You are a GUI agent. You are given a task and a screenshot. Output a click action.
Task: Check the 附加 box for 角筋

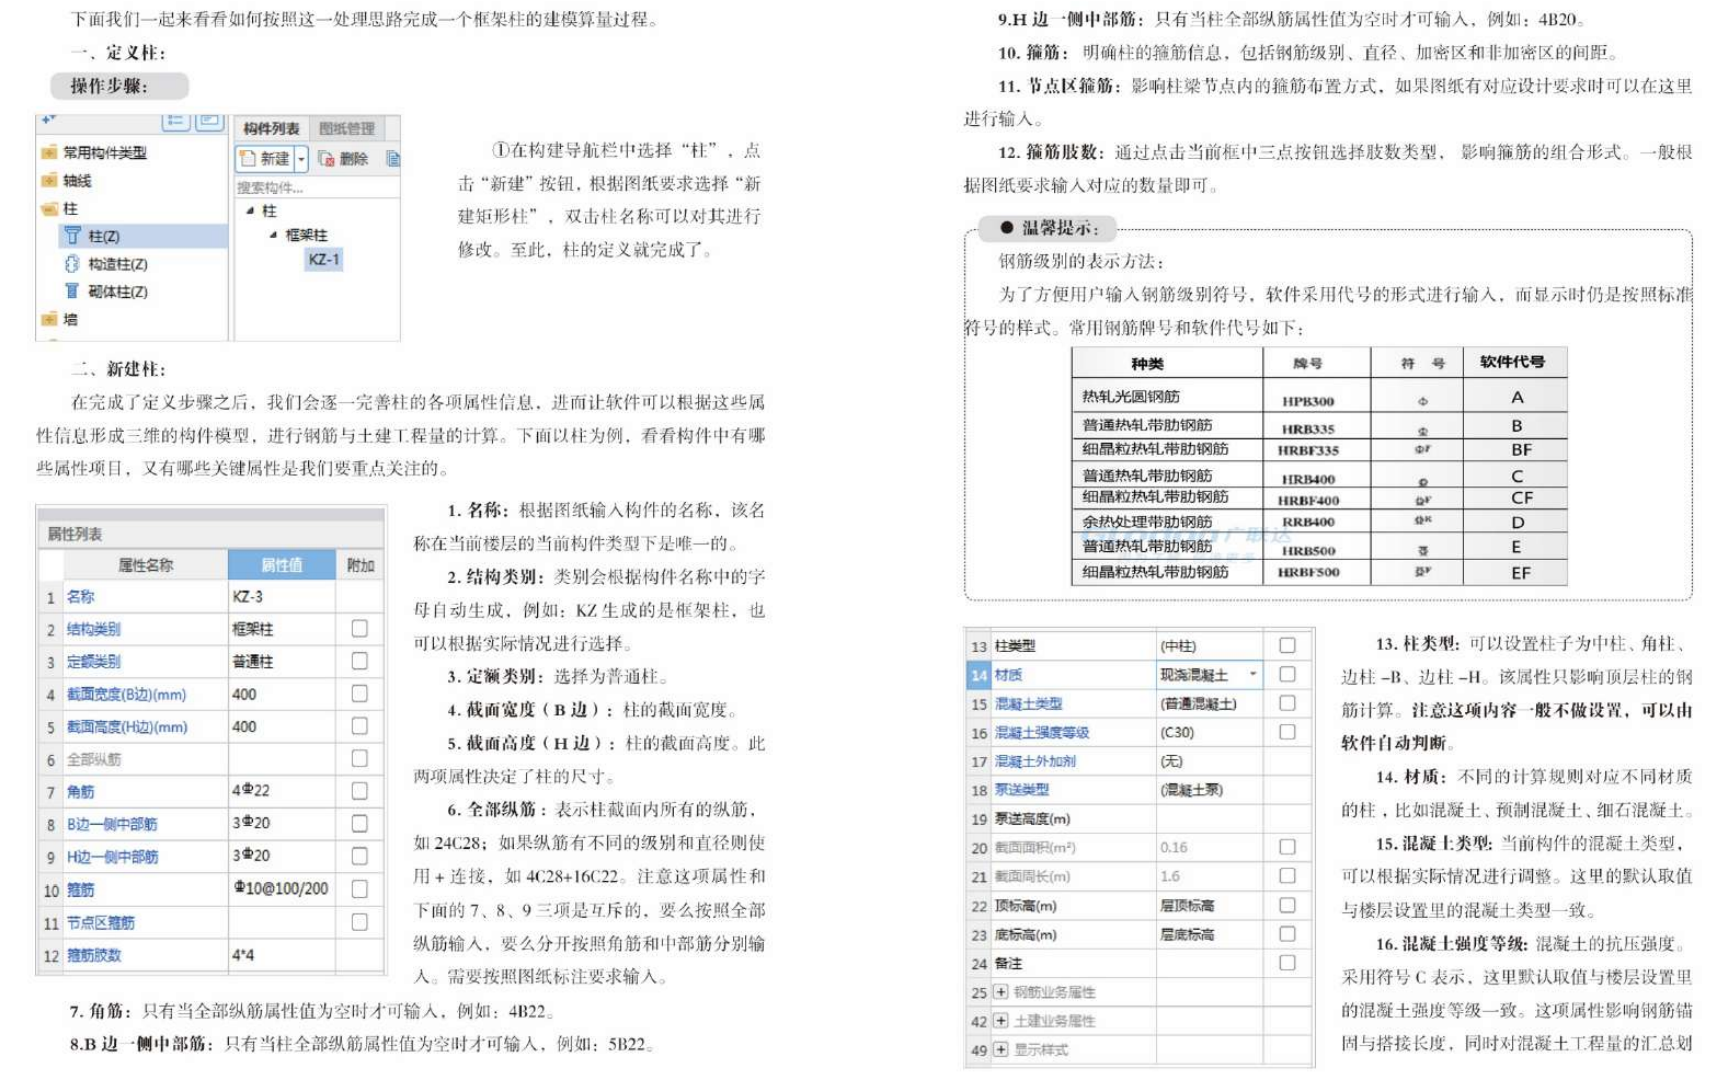(359, 790)
